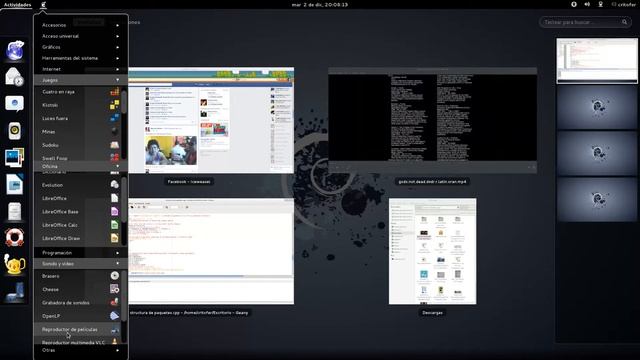Open LibreOffice Calc green icon
Screen dimensions: 640x360
click(x=115, y=225)
